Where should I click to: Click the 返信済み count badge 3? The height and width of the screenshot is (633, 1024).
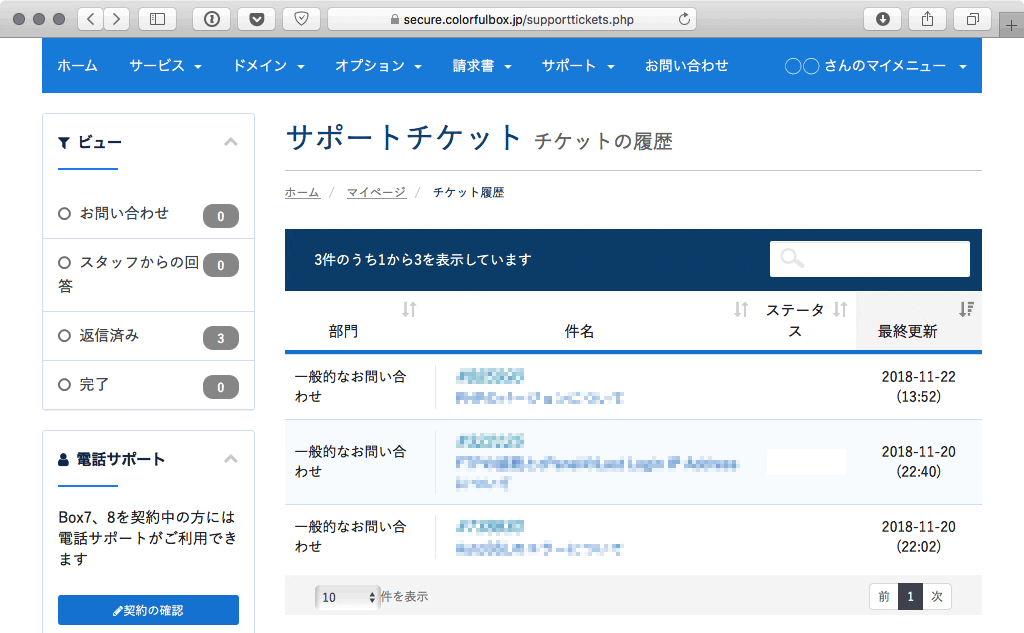(221, 338)
